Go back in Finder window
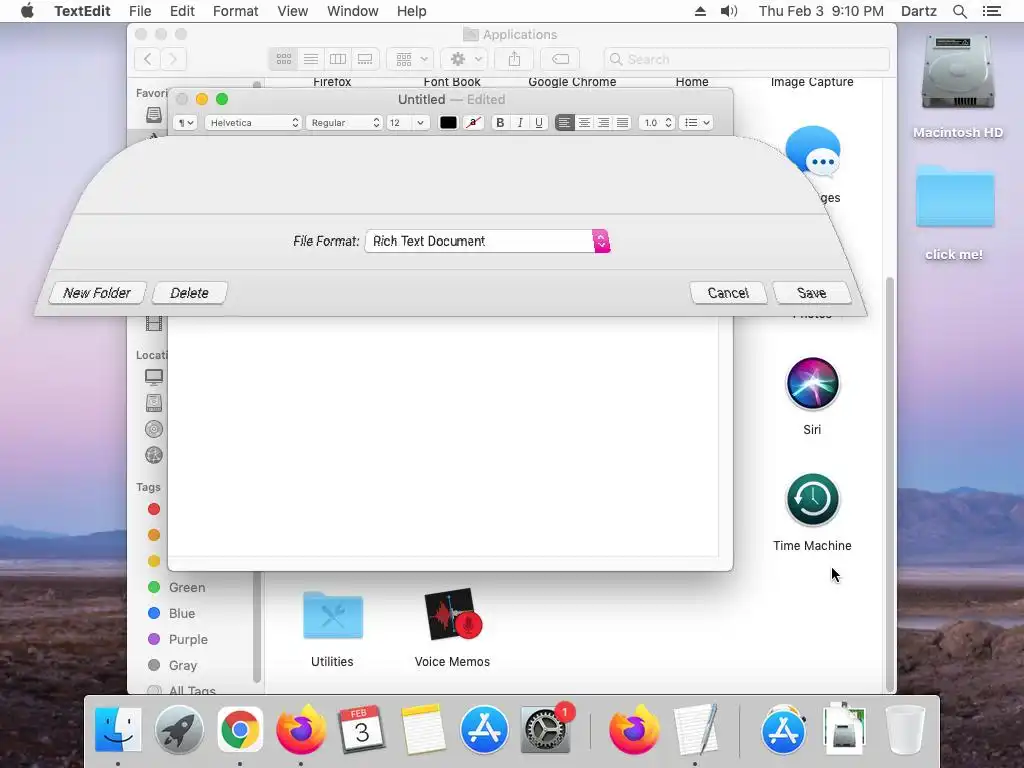1024x768 pixels. click(148, 59)
